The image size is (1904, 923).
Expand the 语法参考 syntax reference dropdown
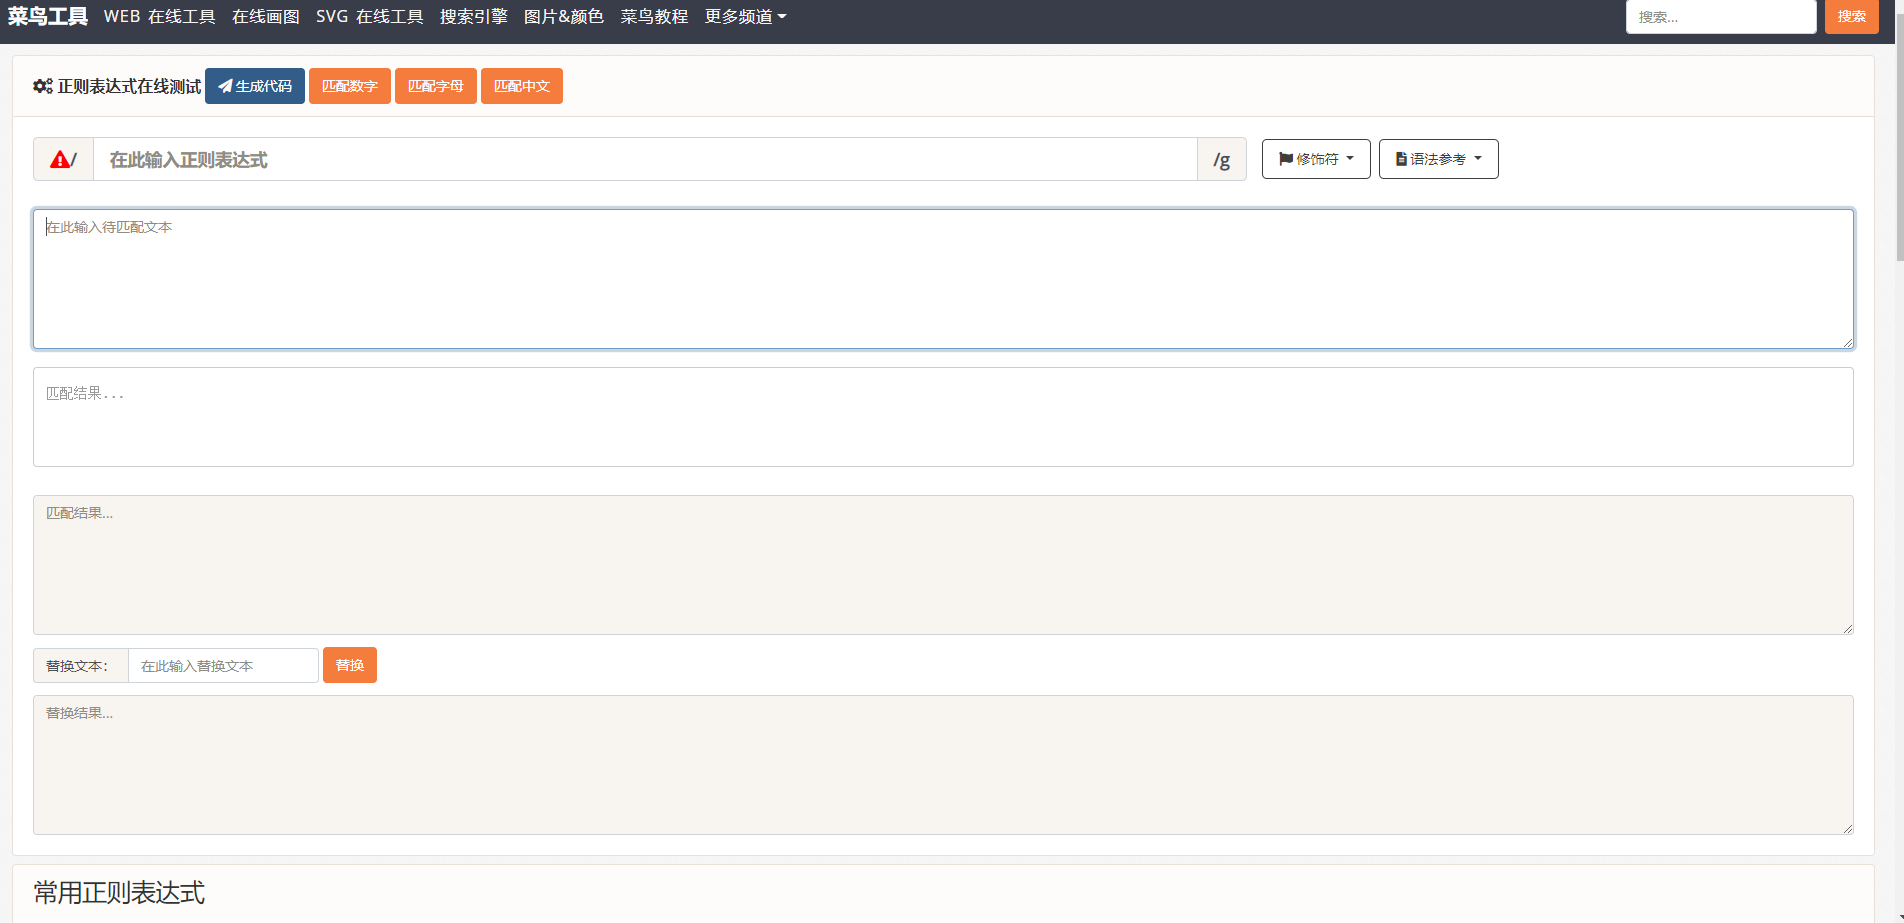(1438, 160)
